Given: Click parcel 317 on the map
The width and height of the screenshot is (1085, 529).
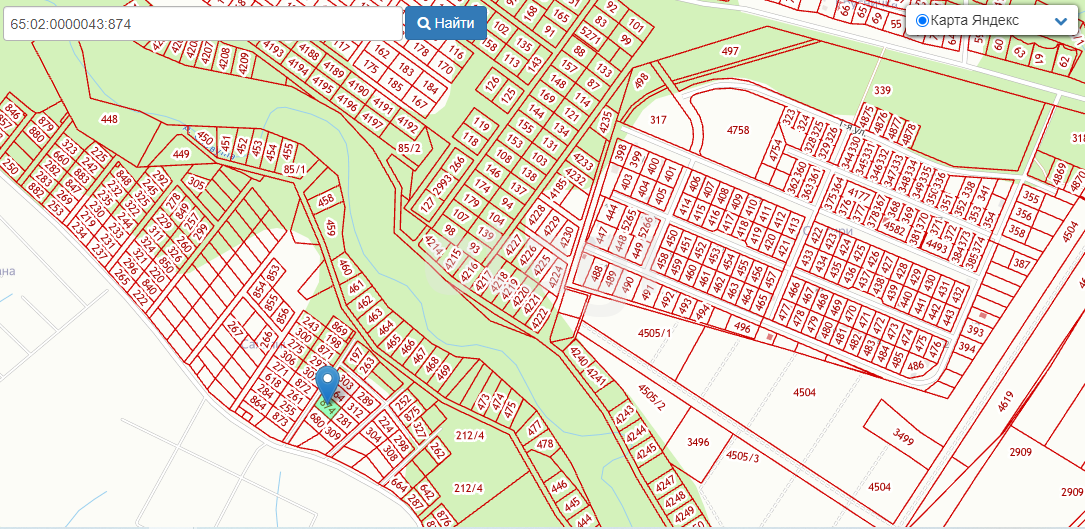Looking at the screenshot, I should (x=657, y=120).
